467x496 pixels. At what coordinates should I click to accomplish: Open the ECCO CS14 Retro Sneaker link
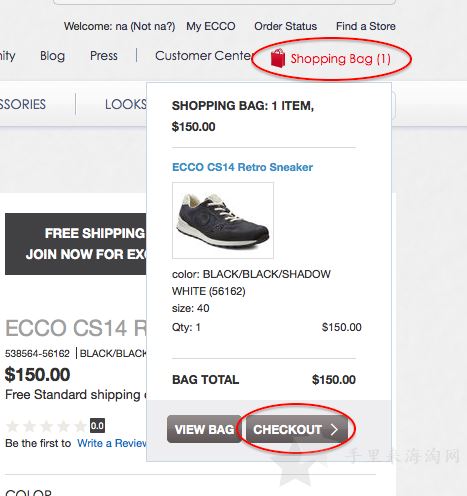coord(242,167)
